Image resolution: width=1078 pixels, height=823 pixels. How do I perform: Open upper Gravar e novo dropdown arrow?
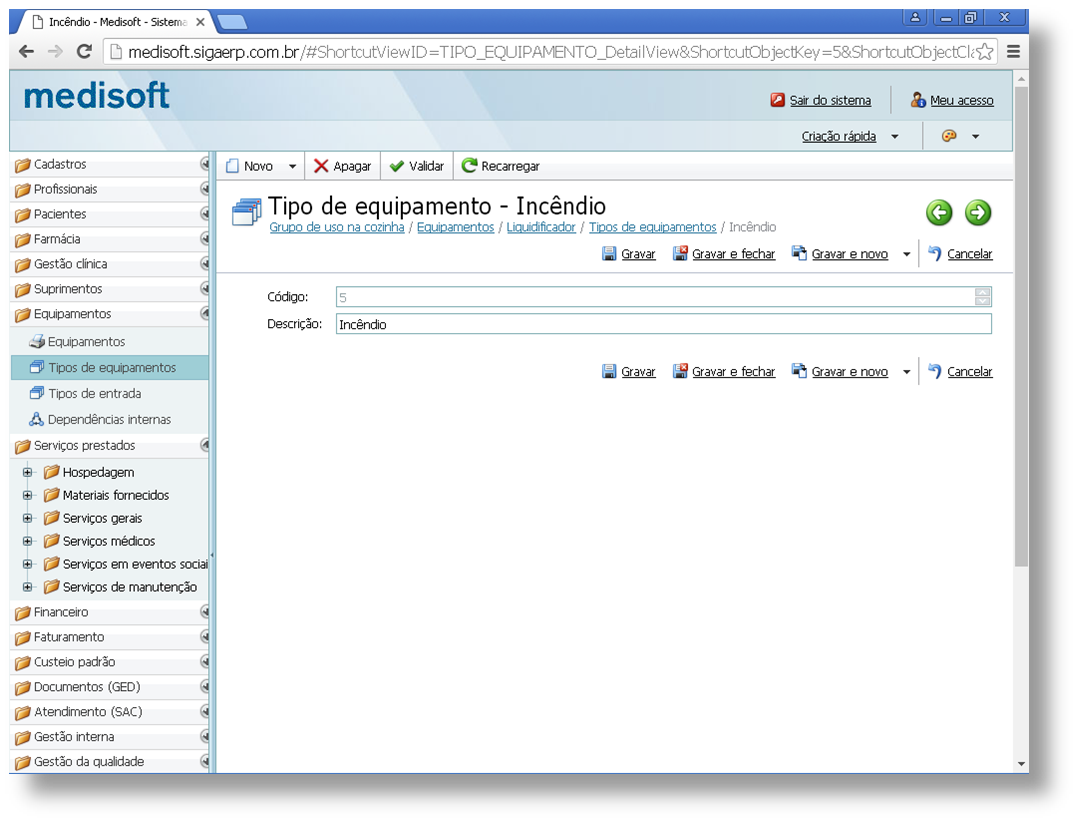(x=906, y=254)
